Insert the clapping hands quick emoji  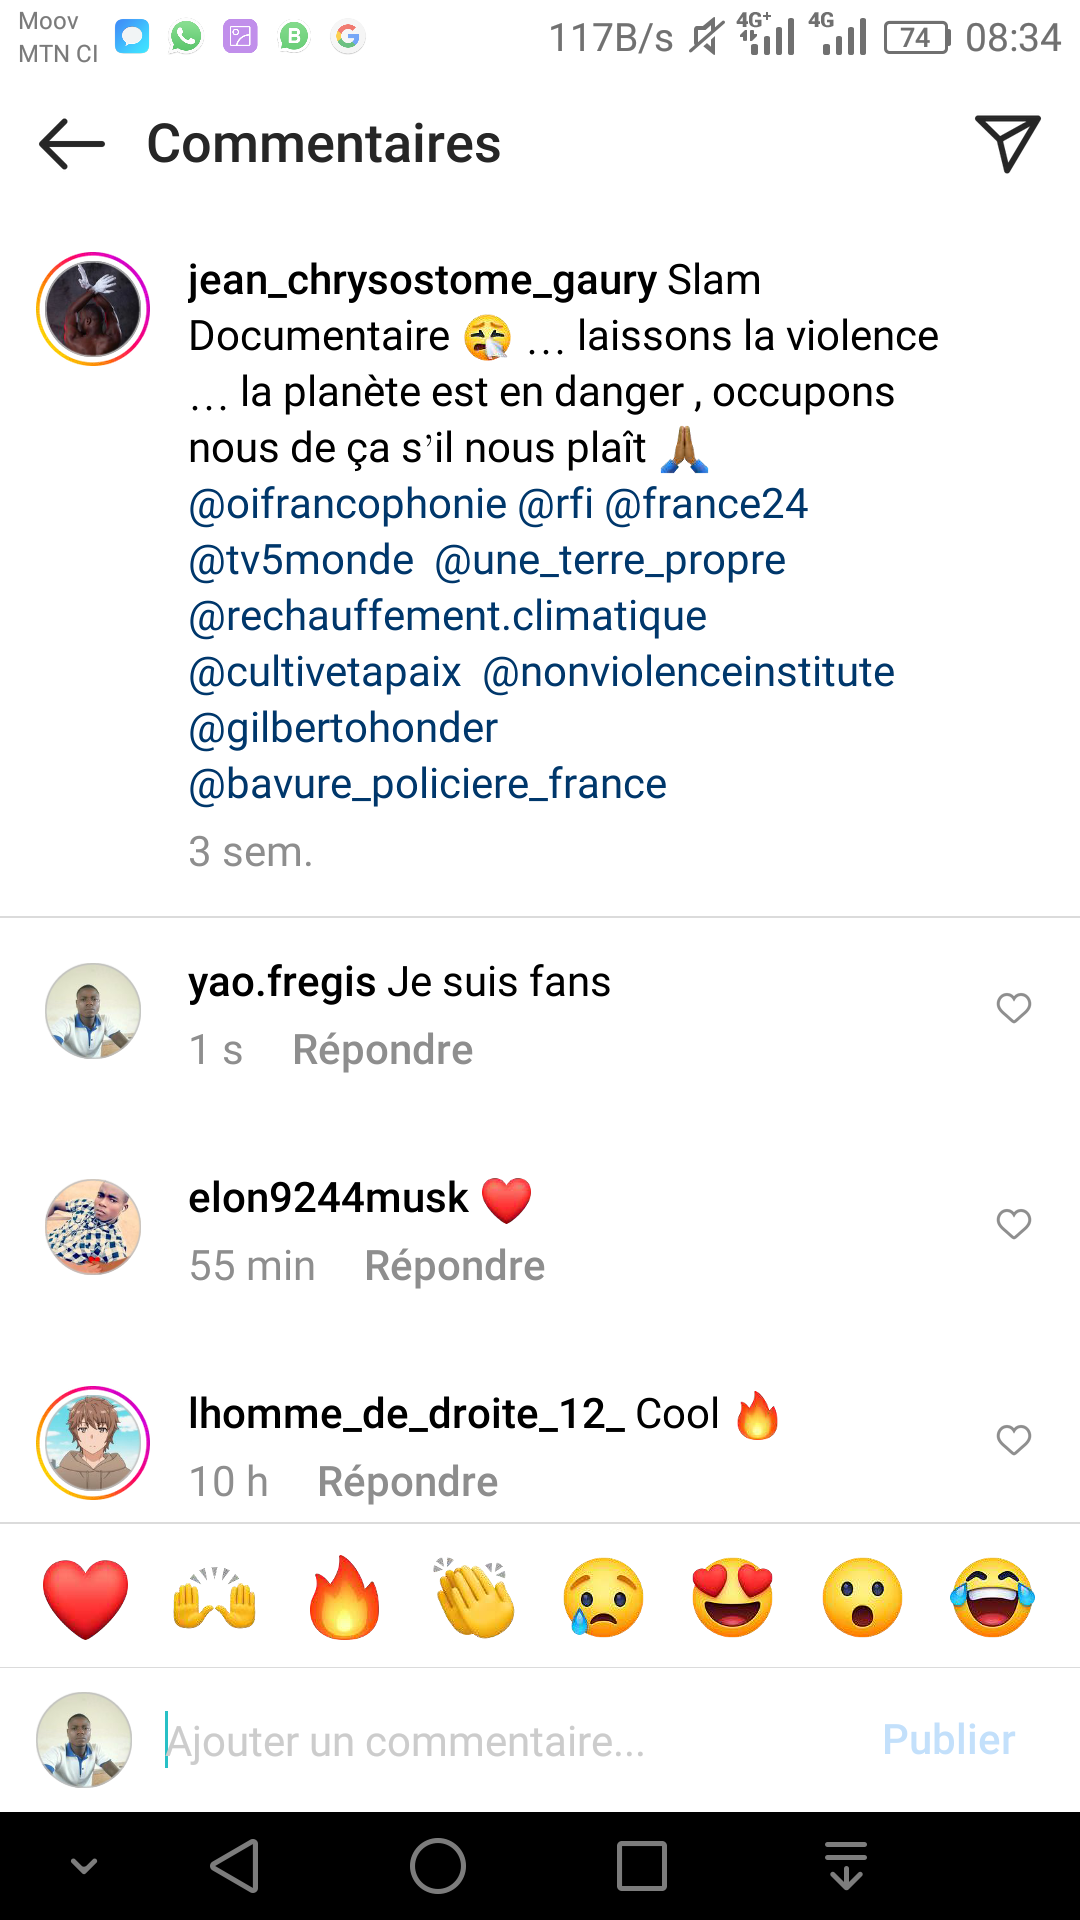pos(474,1598)
